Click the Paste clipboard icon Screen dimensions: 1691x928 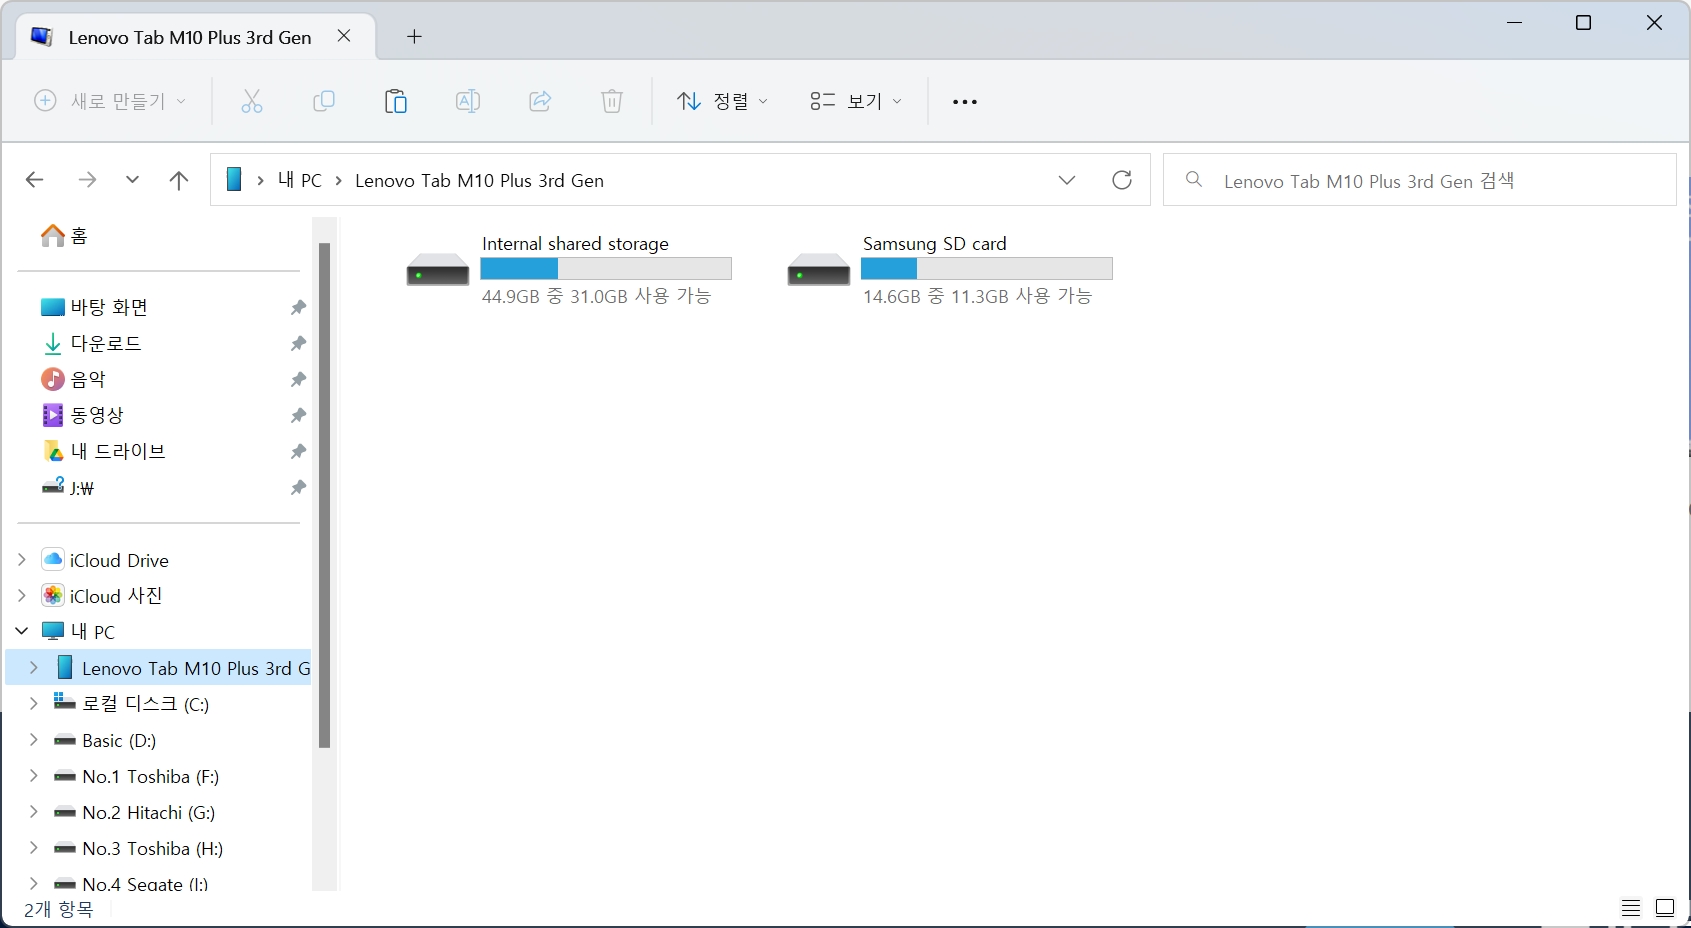click(x=396, y=101)
